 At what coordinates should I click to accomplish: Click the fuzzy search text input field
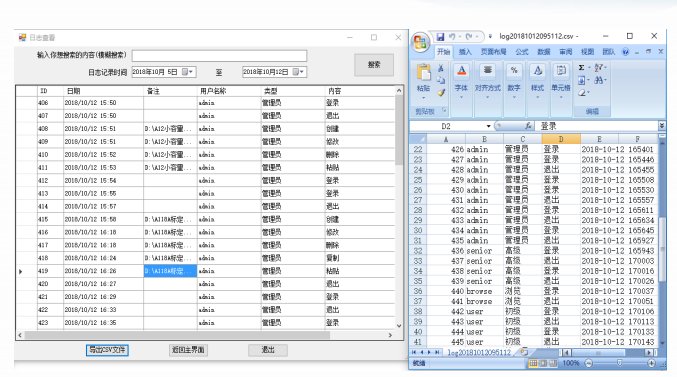[x=219, y=56]
